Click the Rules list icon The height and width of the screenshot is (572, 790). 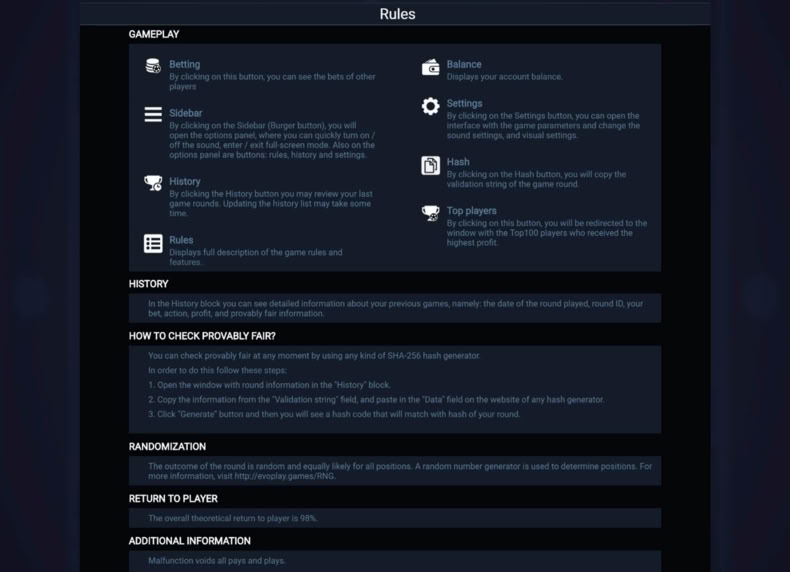153,243
